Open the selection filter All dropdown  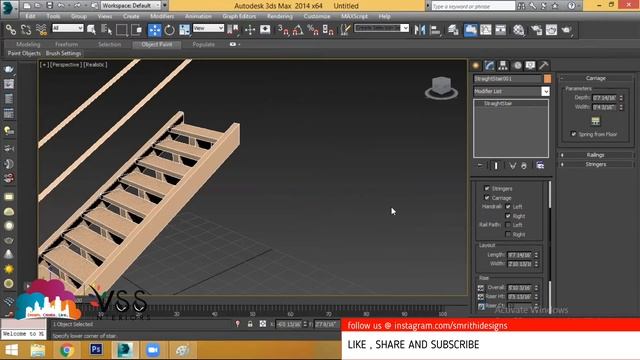tap(68, 28)
